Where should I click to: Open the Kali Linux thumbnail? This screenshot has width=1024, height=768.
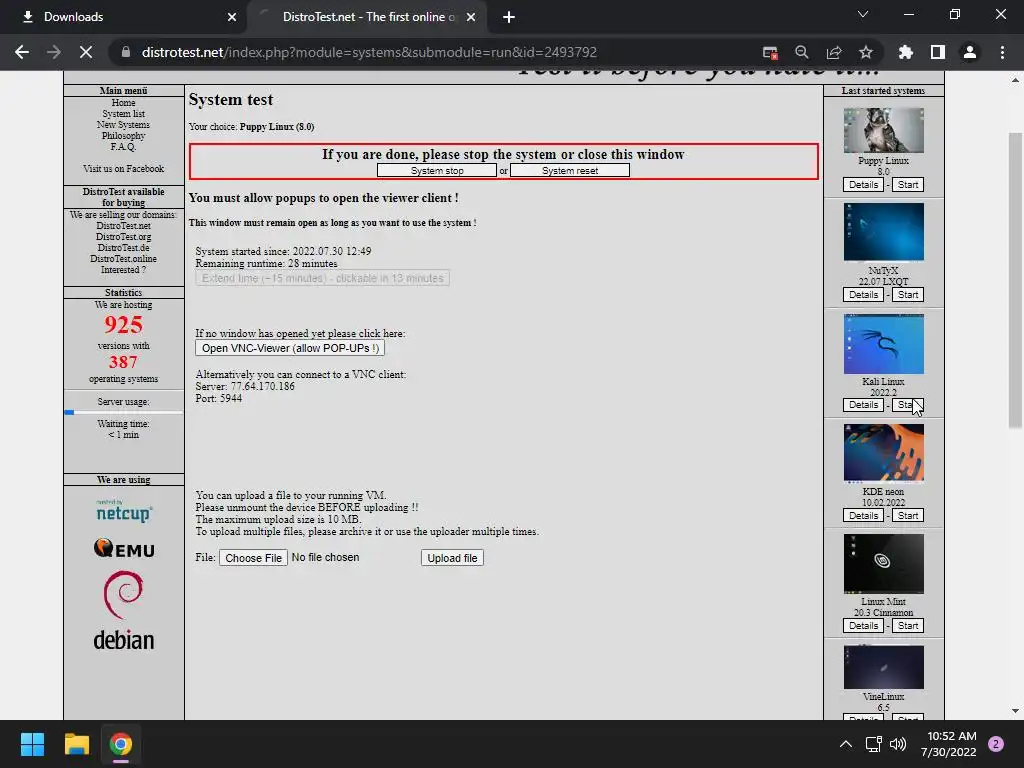tap(884, 344)
